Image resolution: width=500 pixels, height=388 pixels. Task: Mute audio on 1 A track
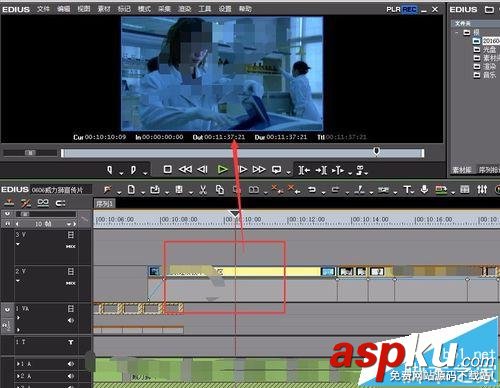(71, 364)
